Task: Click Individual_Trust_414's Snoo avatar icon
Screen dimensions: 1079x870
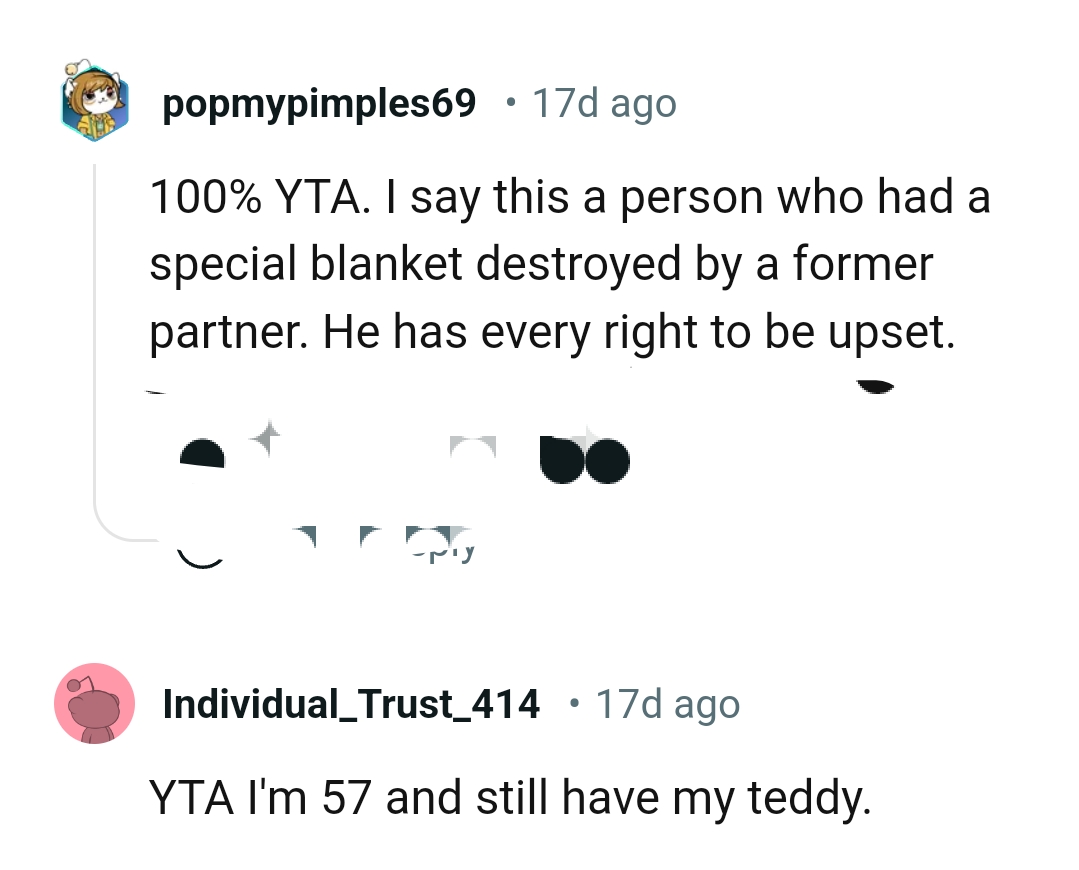Action: click(95, 704)
